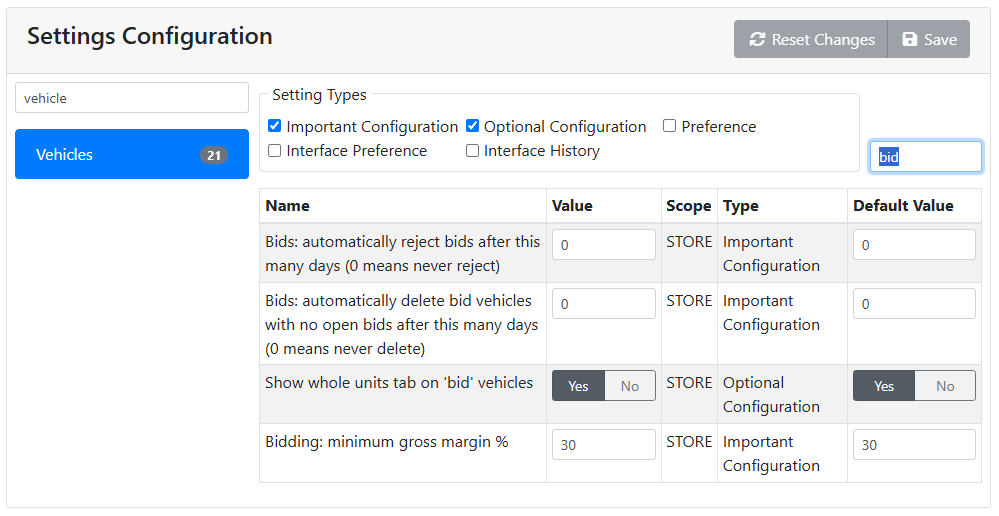
Task: Click the Vehicles count badge 21
Action: tap(213, 155)
